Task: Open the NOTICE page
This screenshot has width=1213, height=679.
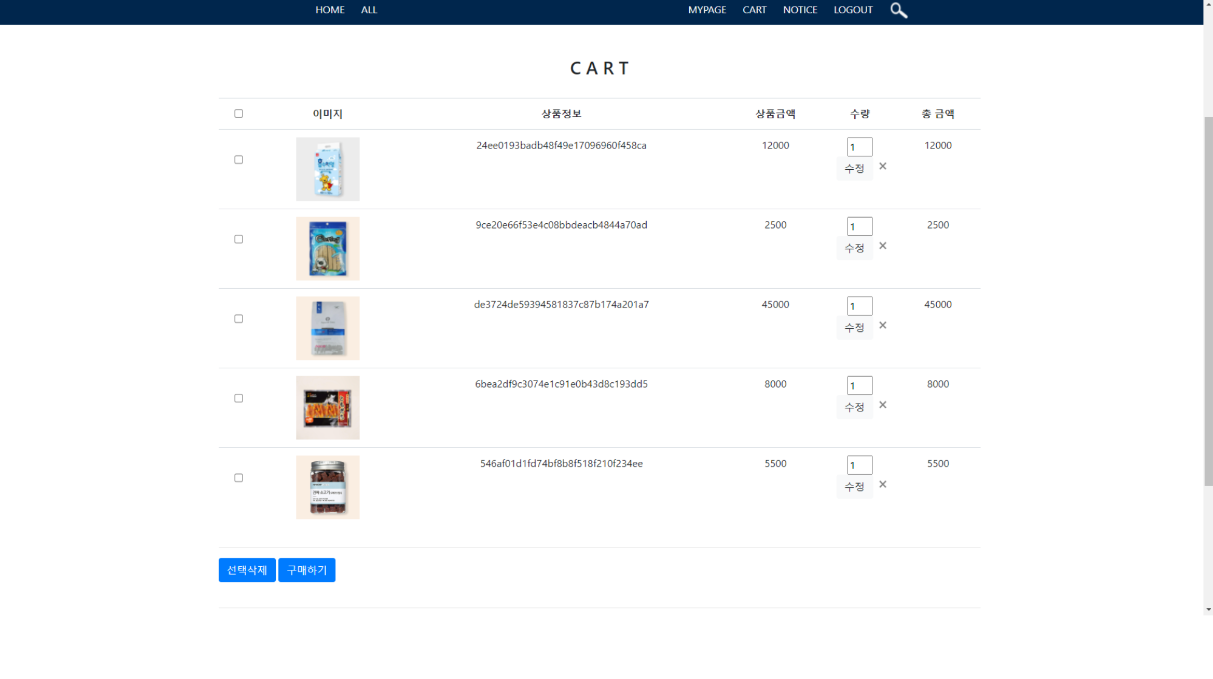Action: (800, 10)
